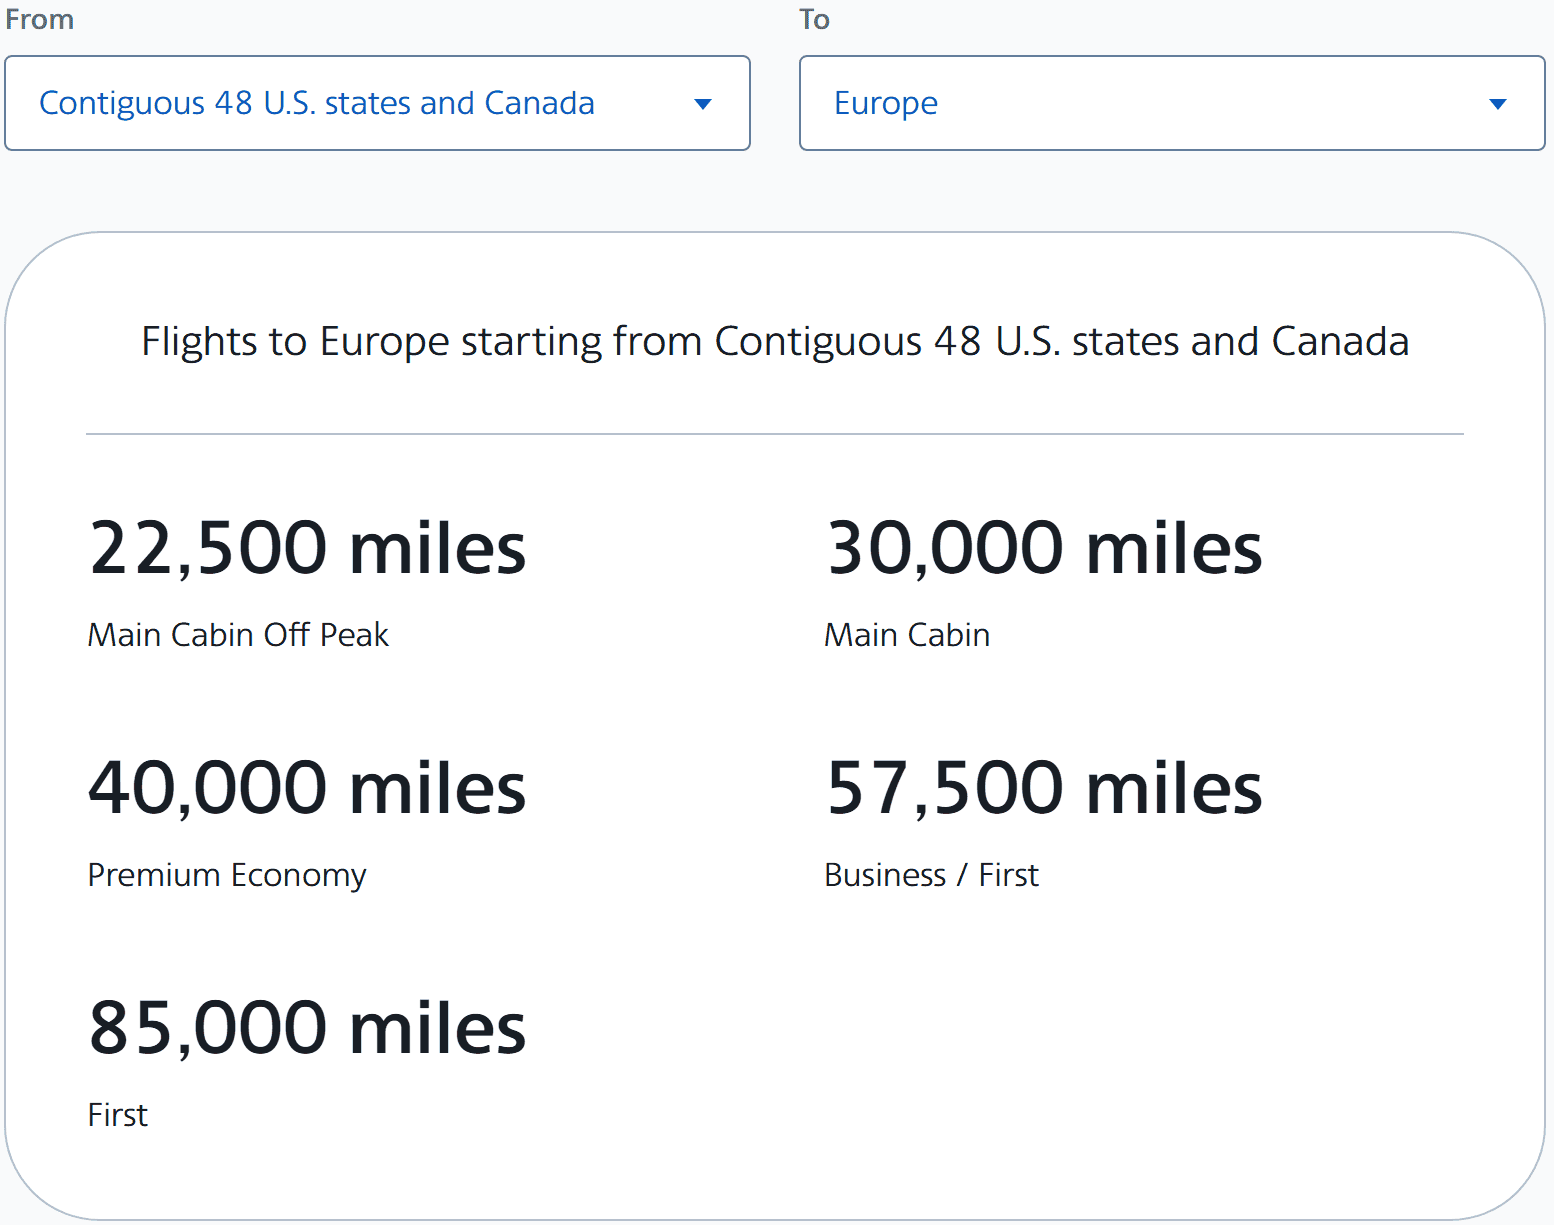Screen dimensions: 1554x1225
Task: Open the To region dropdown
Action: click(1172, 103)
